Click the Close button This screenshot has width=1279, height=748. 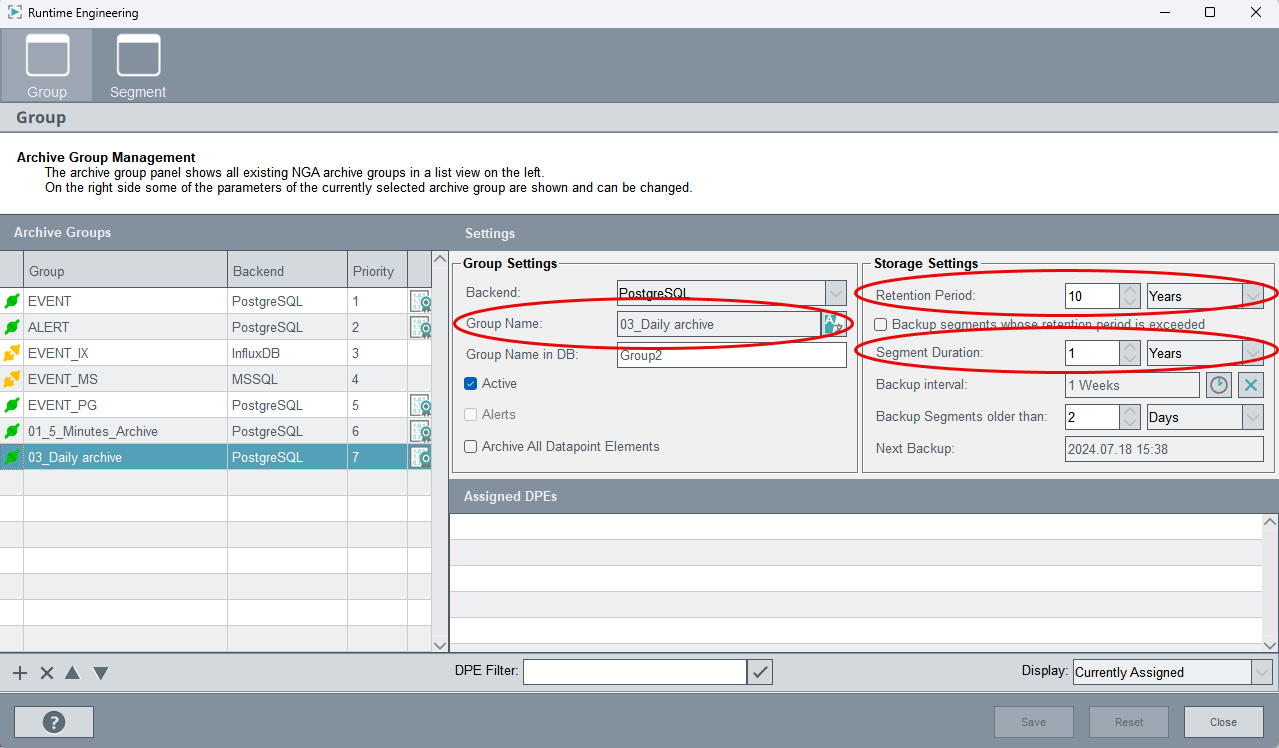point(1223,722)
